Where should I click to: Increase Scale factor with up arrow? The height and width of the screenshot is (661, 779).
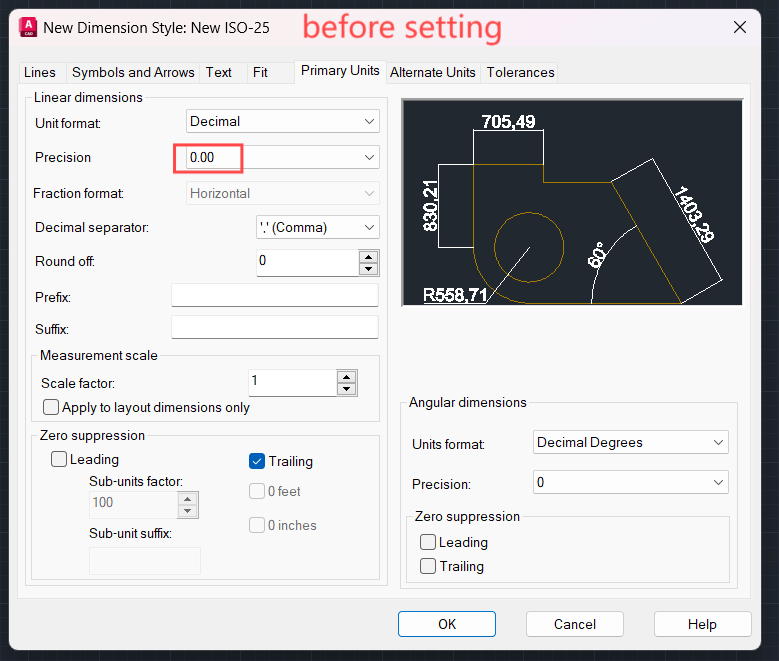347,376
